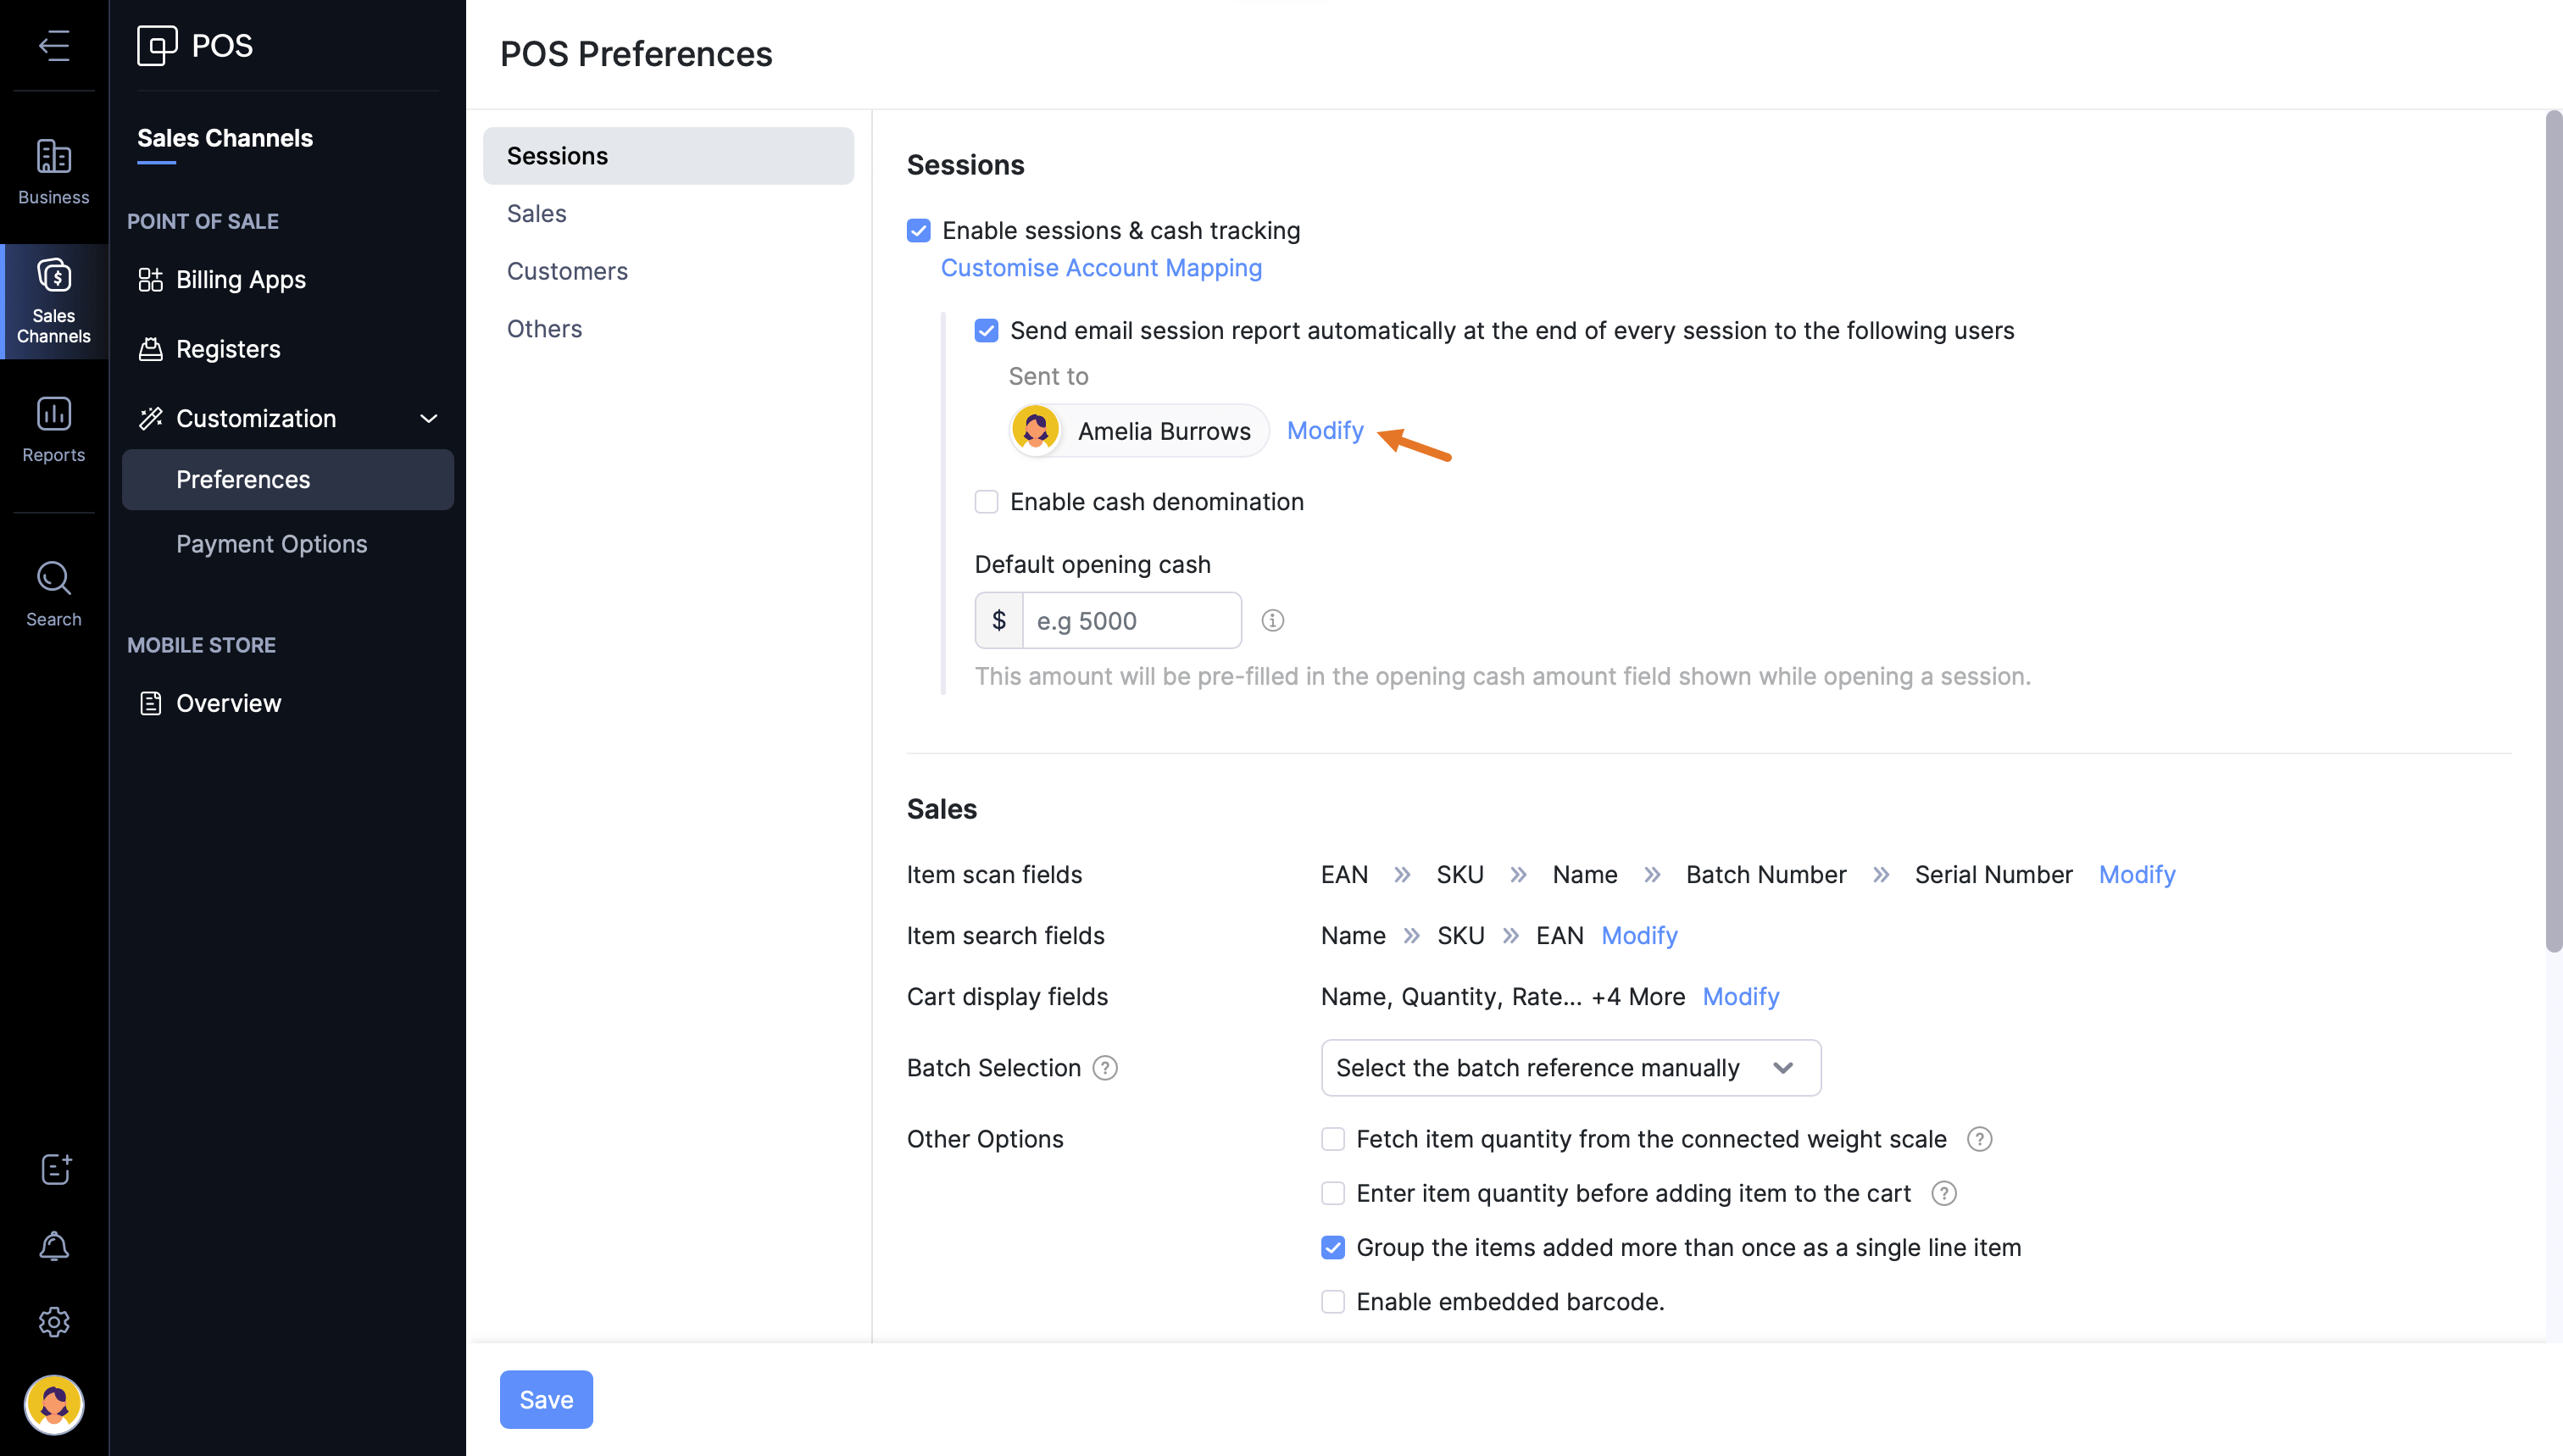Collapse the sidebar with the top-left arrow icon
The height and width of the screenshot is (1456, 2563).
pos(54,45)
